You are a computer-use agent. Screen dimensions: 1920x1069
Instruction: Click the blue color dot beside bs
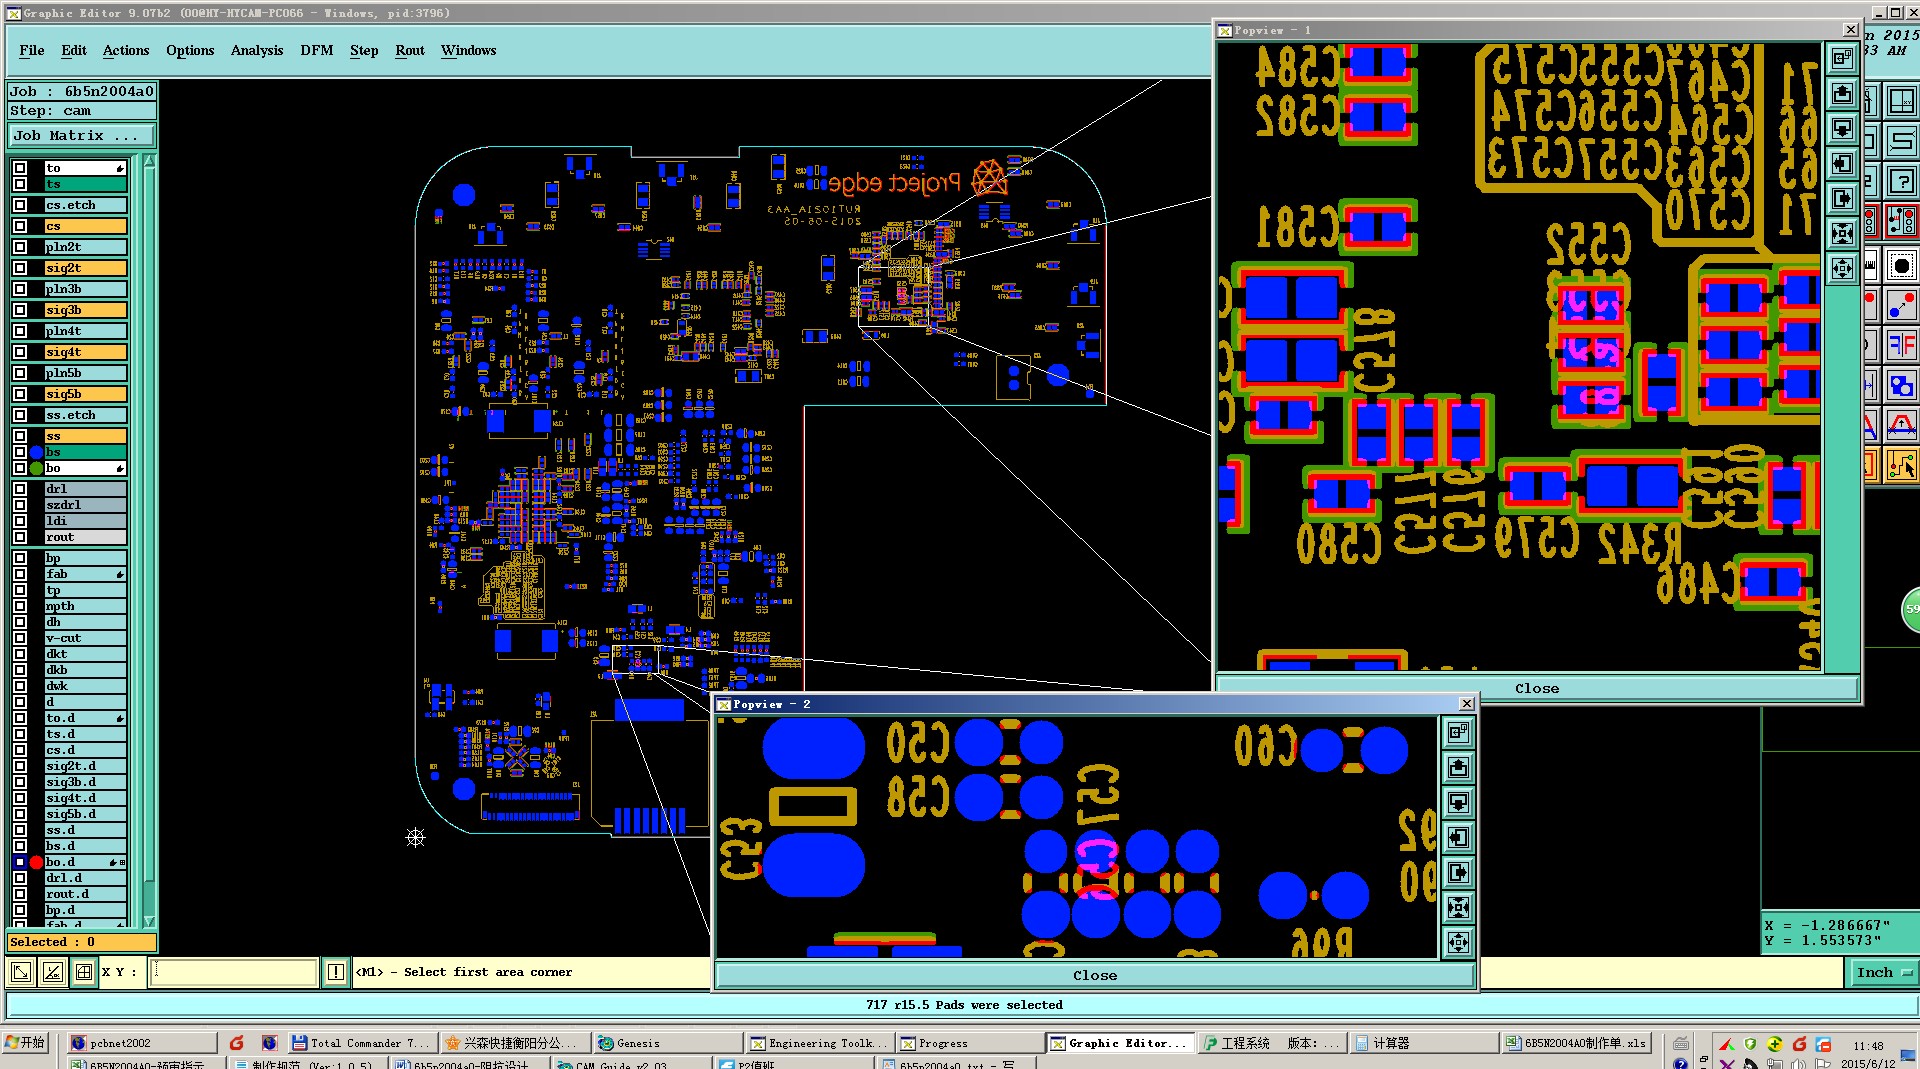click(x=37, y=452)
